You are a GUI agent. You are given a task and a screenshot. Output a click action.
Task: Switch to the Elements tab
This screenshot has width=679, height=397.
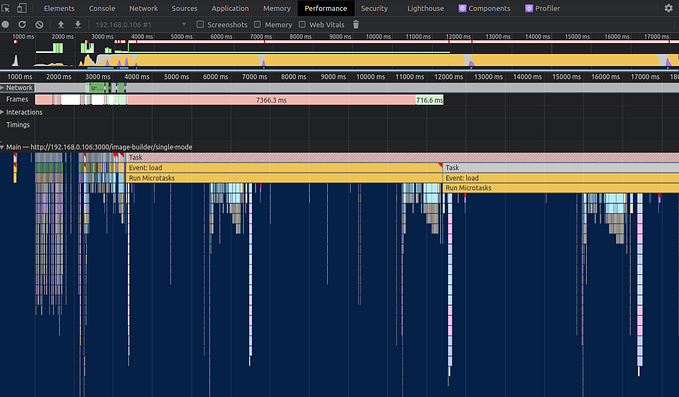pyautogui.click(x=59, y=8)
